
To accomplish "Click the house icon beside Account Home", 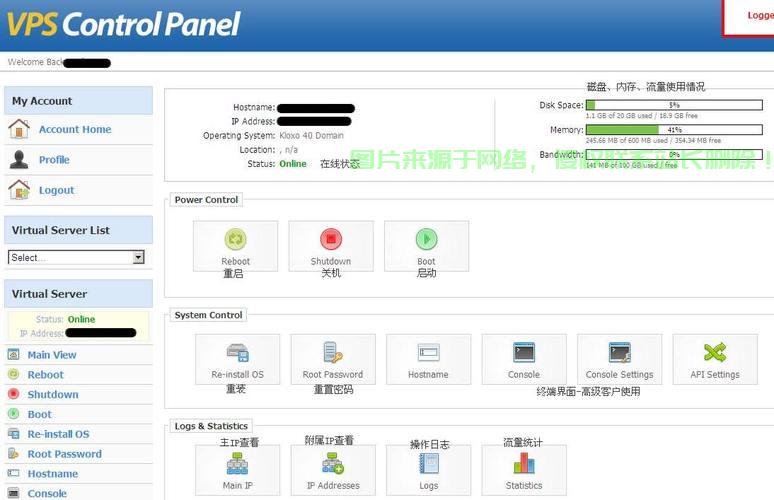I will 19,129.
